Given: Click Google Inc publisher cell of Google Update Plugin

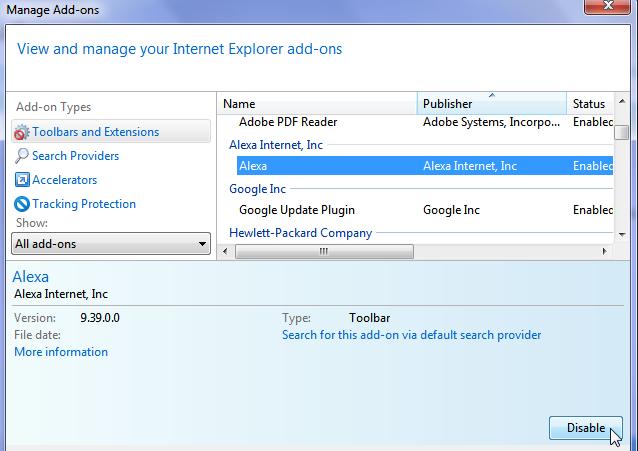Looking at the screenshot, I should pos(451,210).
